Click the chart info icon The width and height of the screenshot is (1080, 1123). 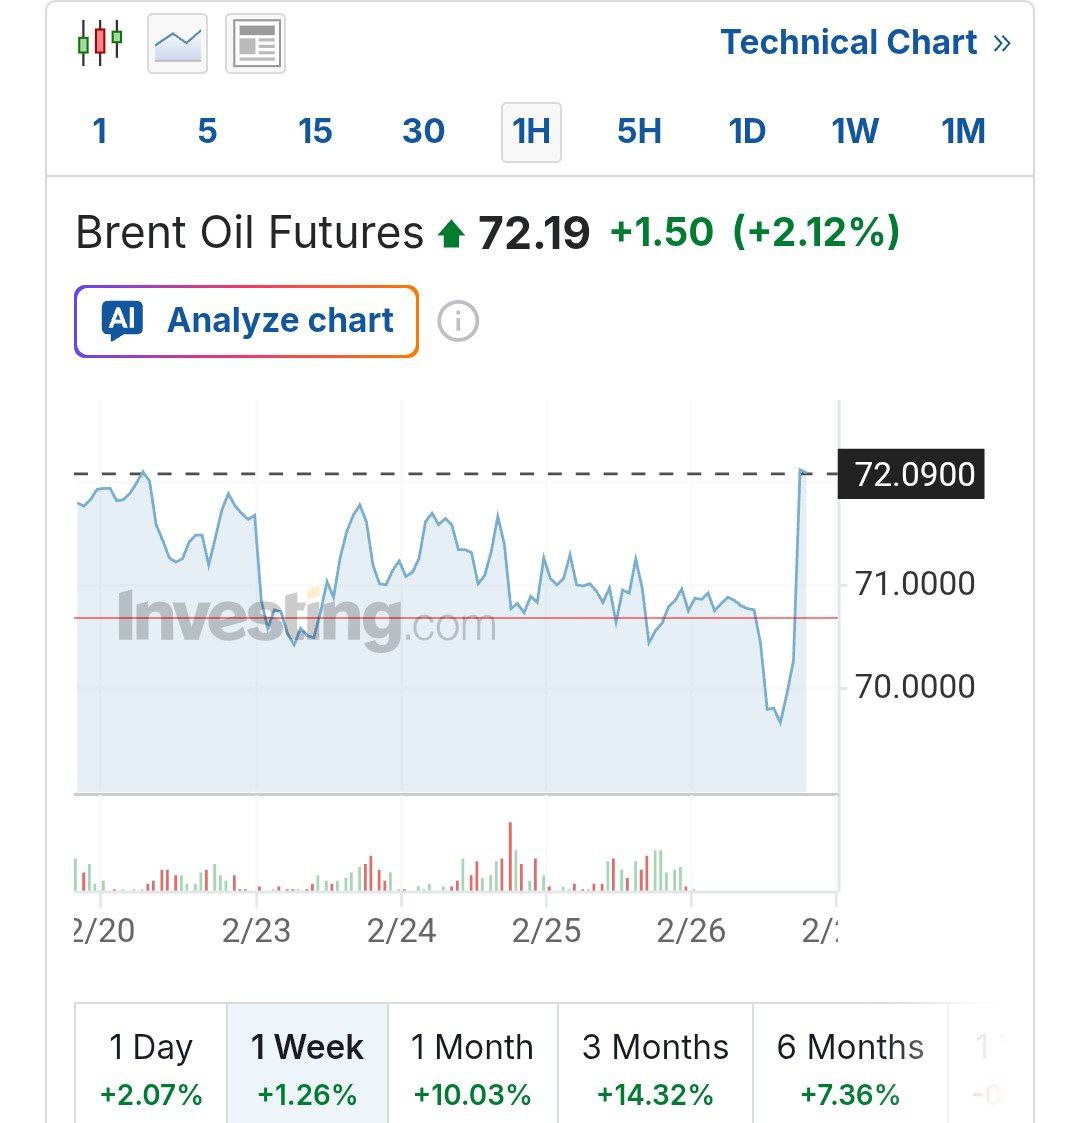coord(458,321)
